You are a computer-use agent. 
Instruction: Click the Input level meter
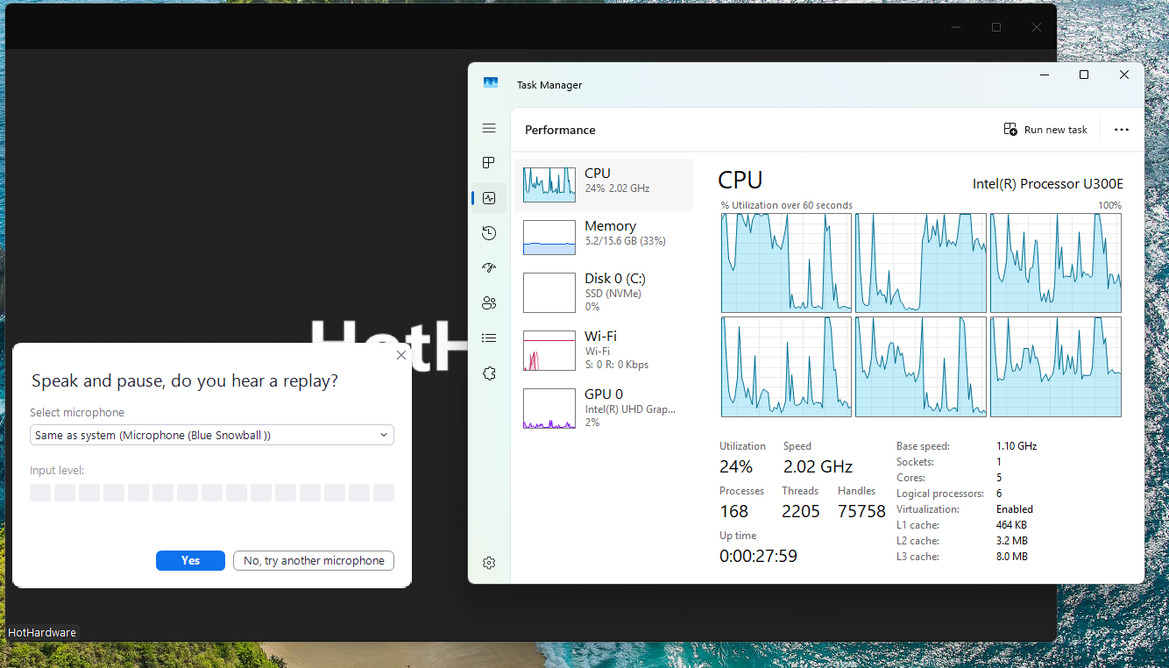212,492
